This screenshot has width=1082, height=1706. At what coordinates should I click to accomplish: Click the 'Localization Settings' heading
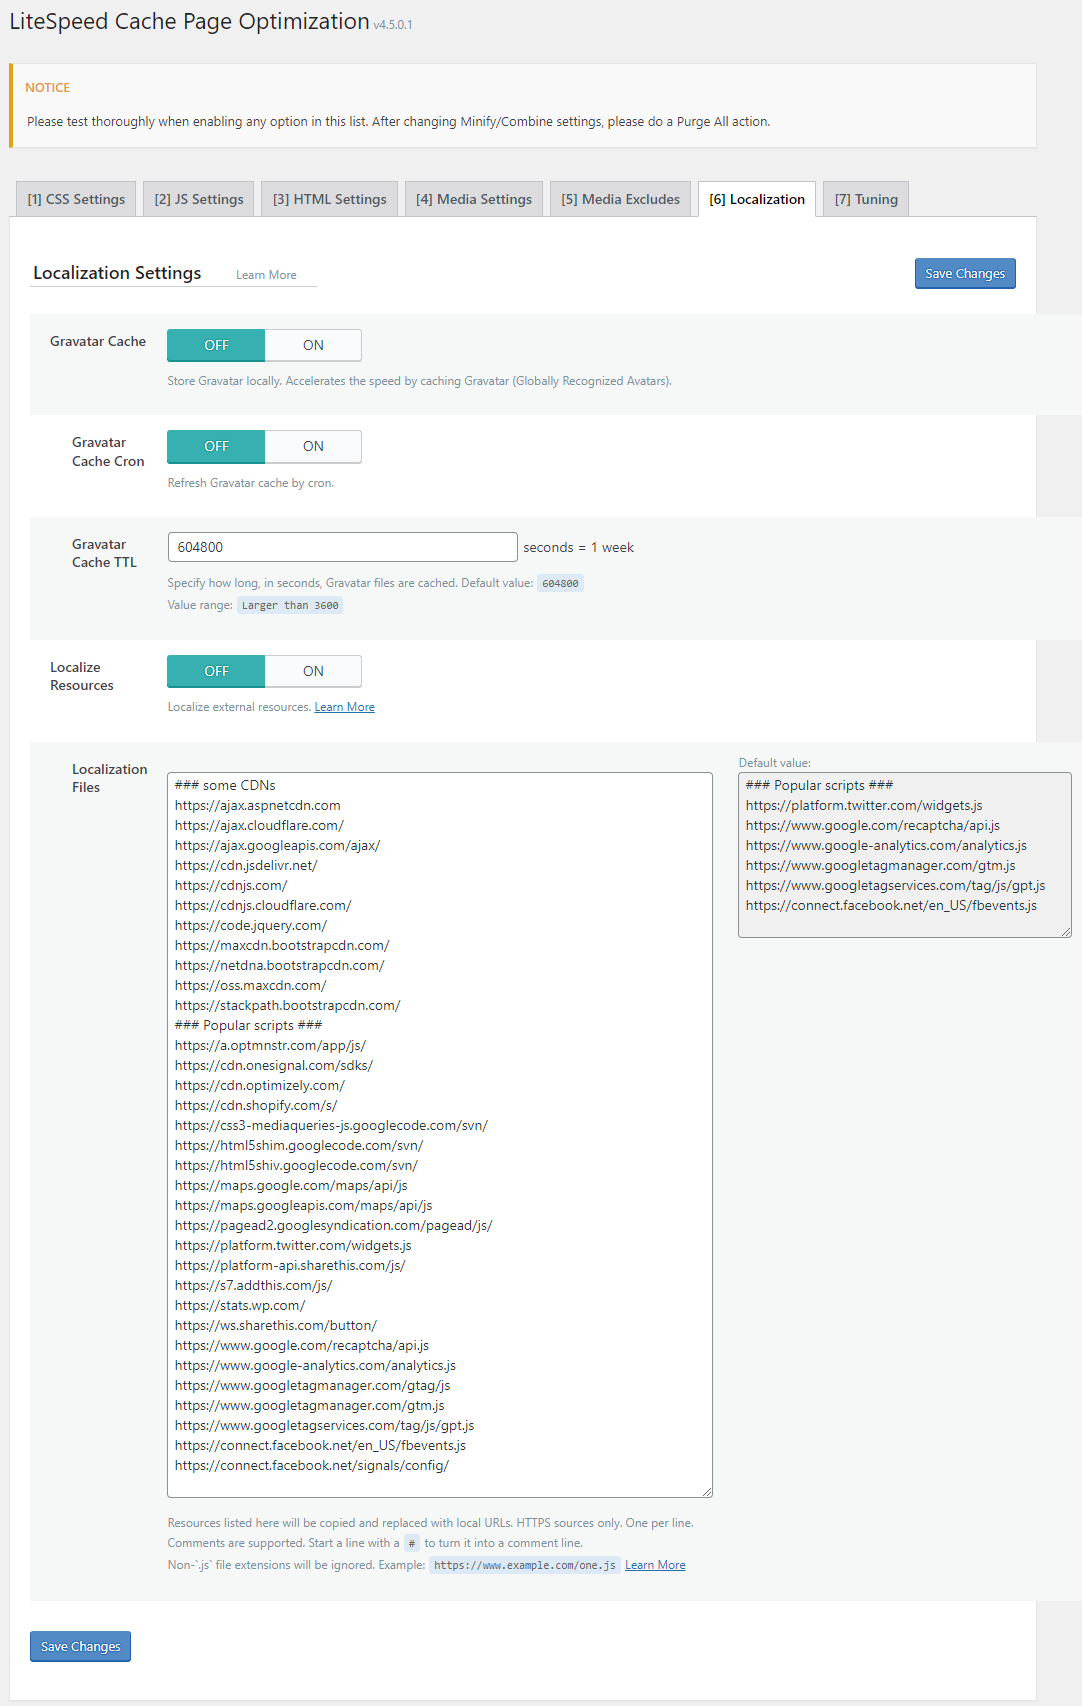point(117,273)
